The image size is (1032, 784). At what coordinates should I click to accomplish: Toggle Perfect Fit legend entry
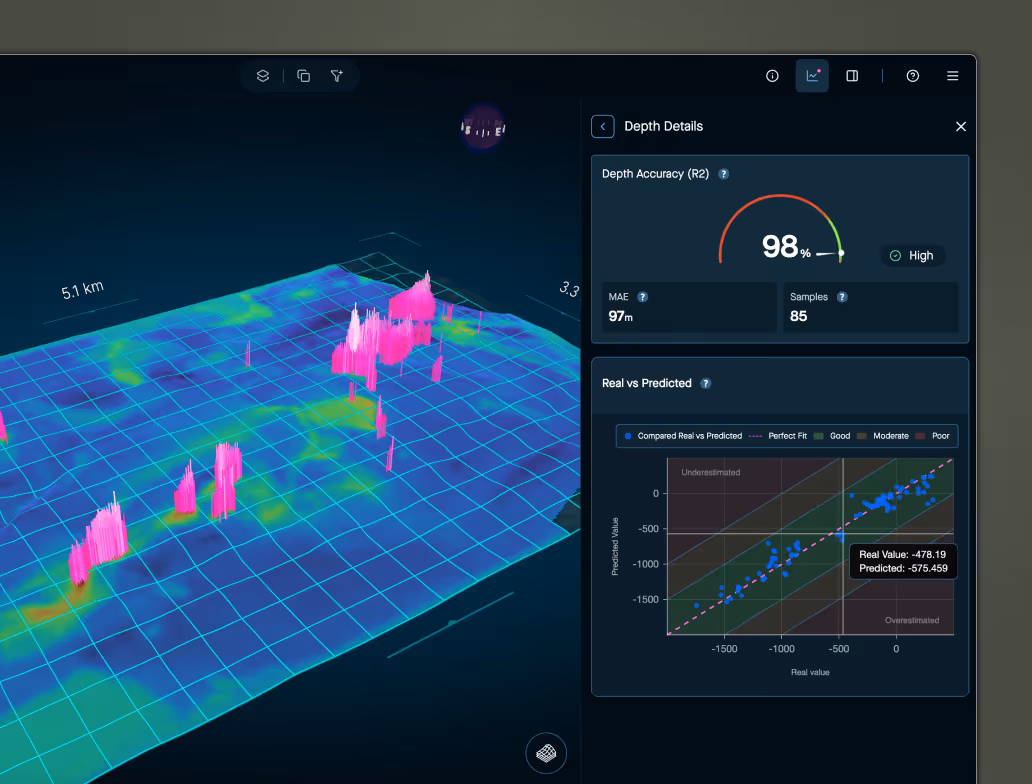point(778,436)
